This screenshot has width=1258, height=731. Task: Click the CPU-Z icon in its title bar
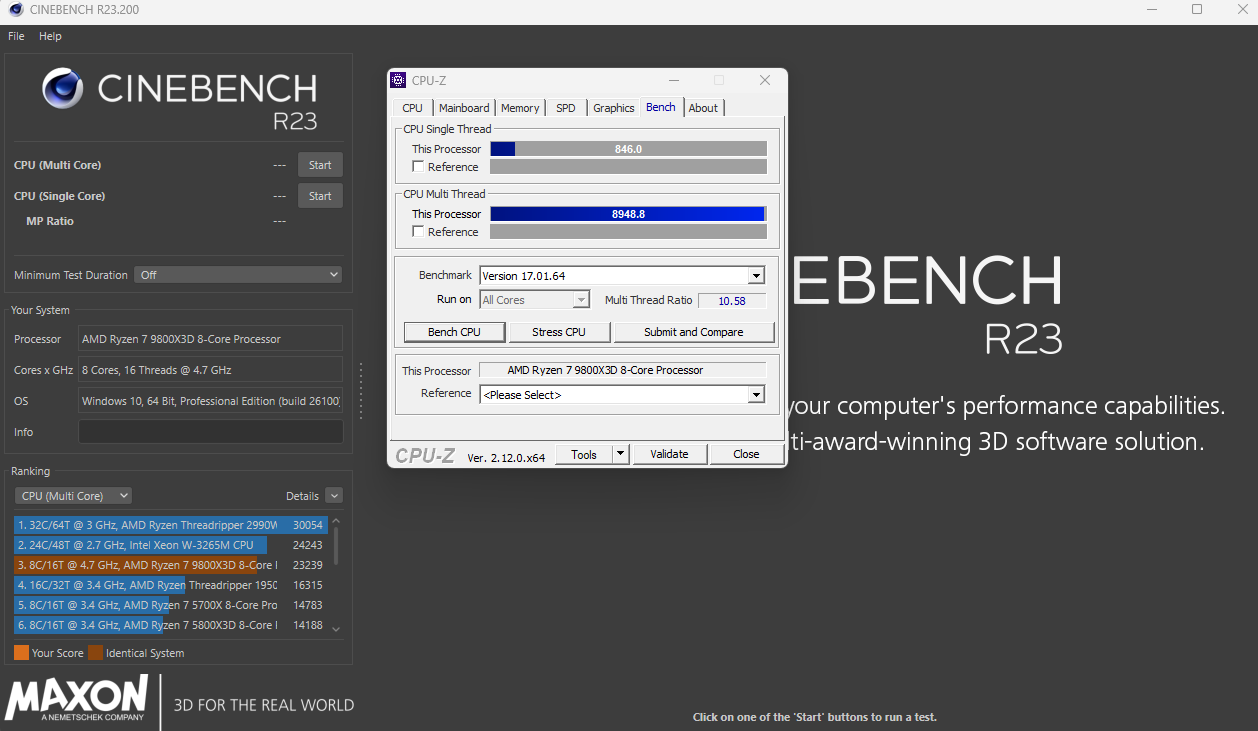(x=398, y=80)
